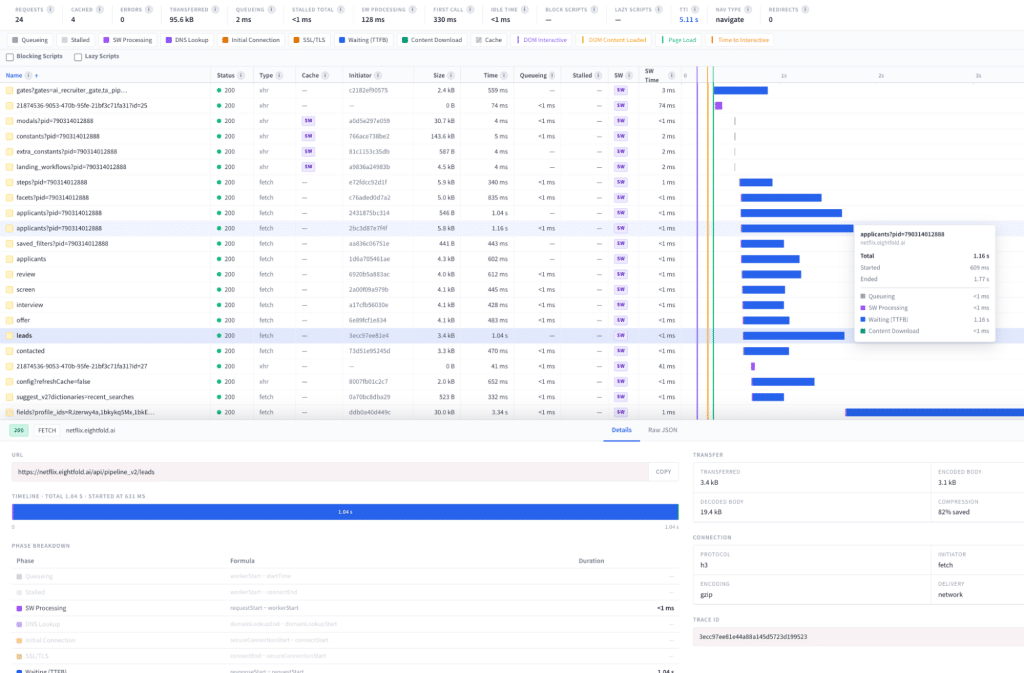1024x673 pixels.
Task: Copy the request URL with COPY button
Action: [x=663, y=472]
